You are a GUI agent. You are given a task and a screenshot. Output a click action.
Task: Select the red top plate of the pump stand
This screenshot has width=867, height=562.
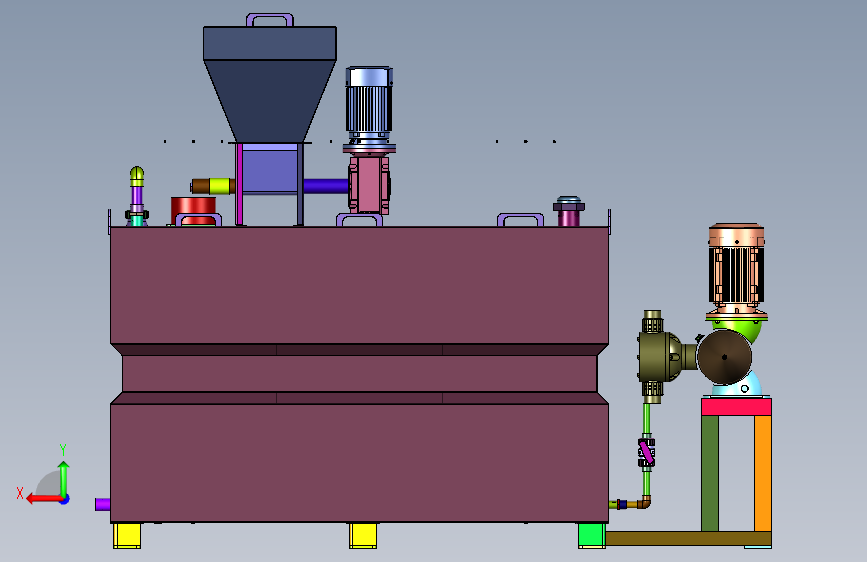[x=736, y=407]
